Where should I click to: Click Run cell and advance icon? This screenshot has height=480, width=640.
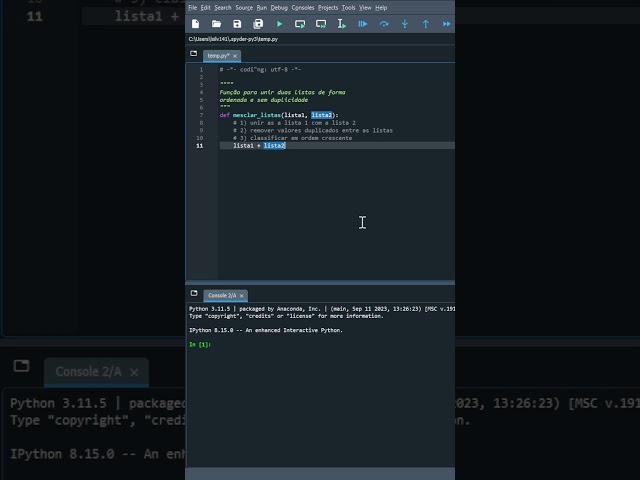pos(321,24)
